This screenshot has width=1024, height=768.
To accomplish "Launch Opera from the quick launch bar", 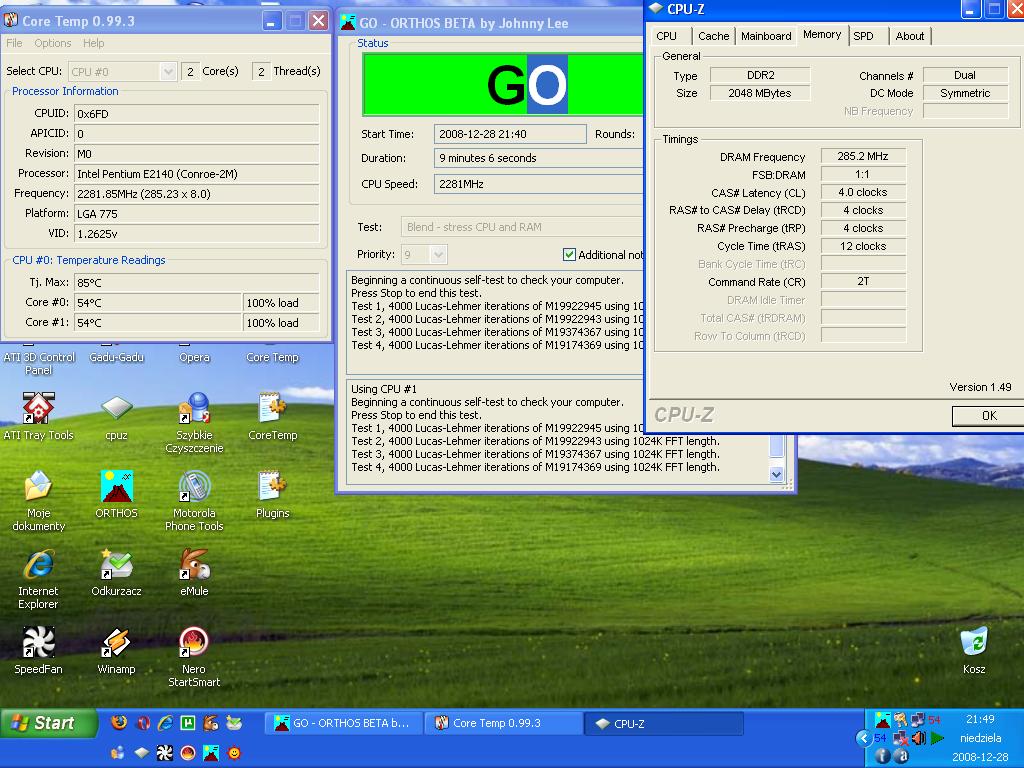I will [142, 722].
